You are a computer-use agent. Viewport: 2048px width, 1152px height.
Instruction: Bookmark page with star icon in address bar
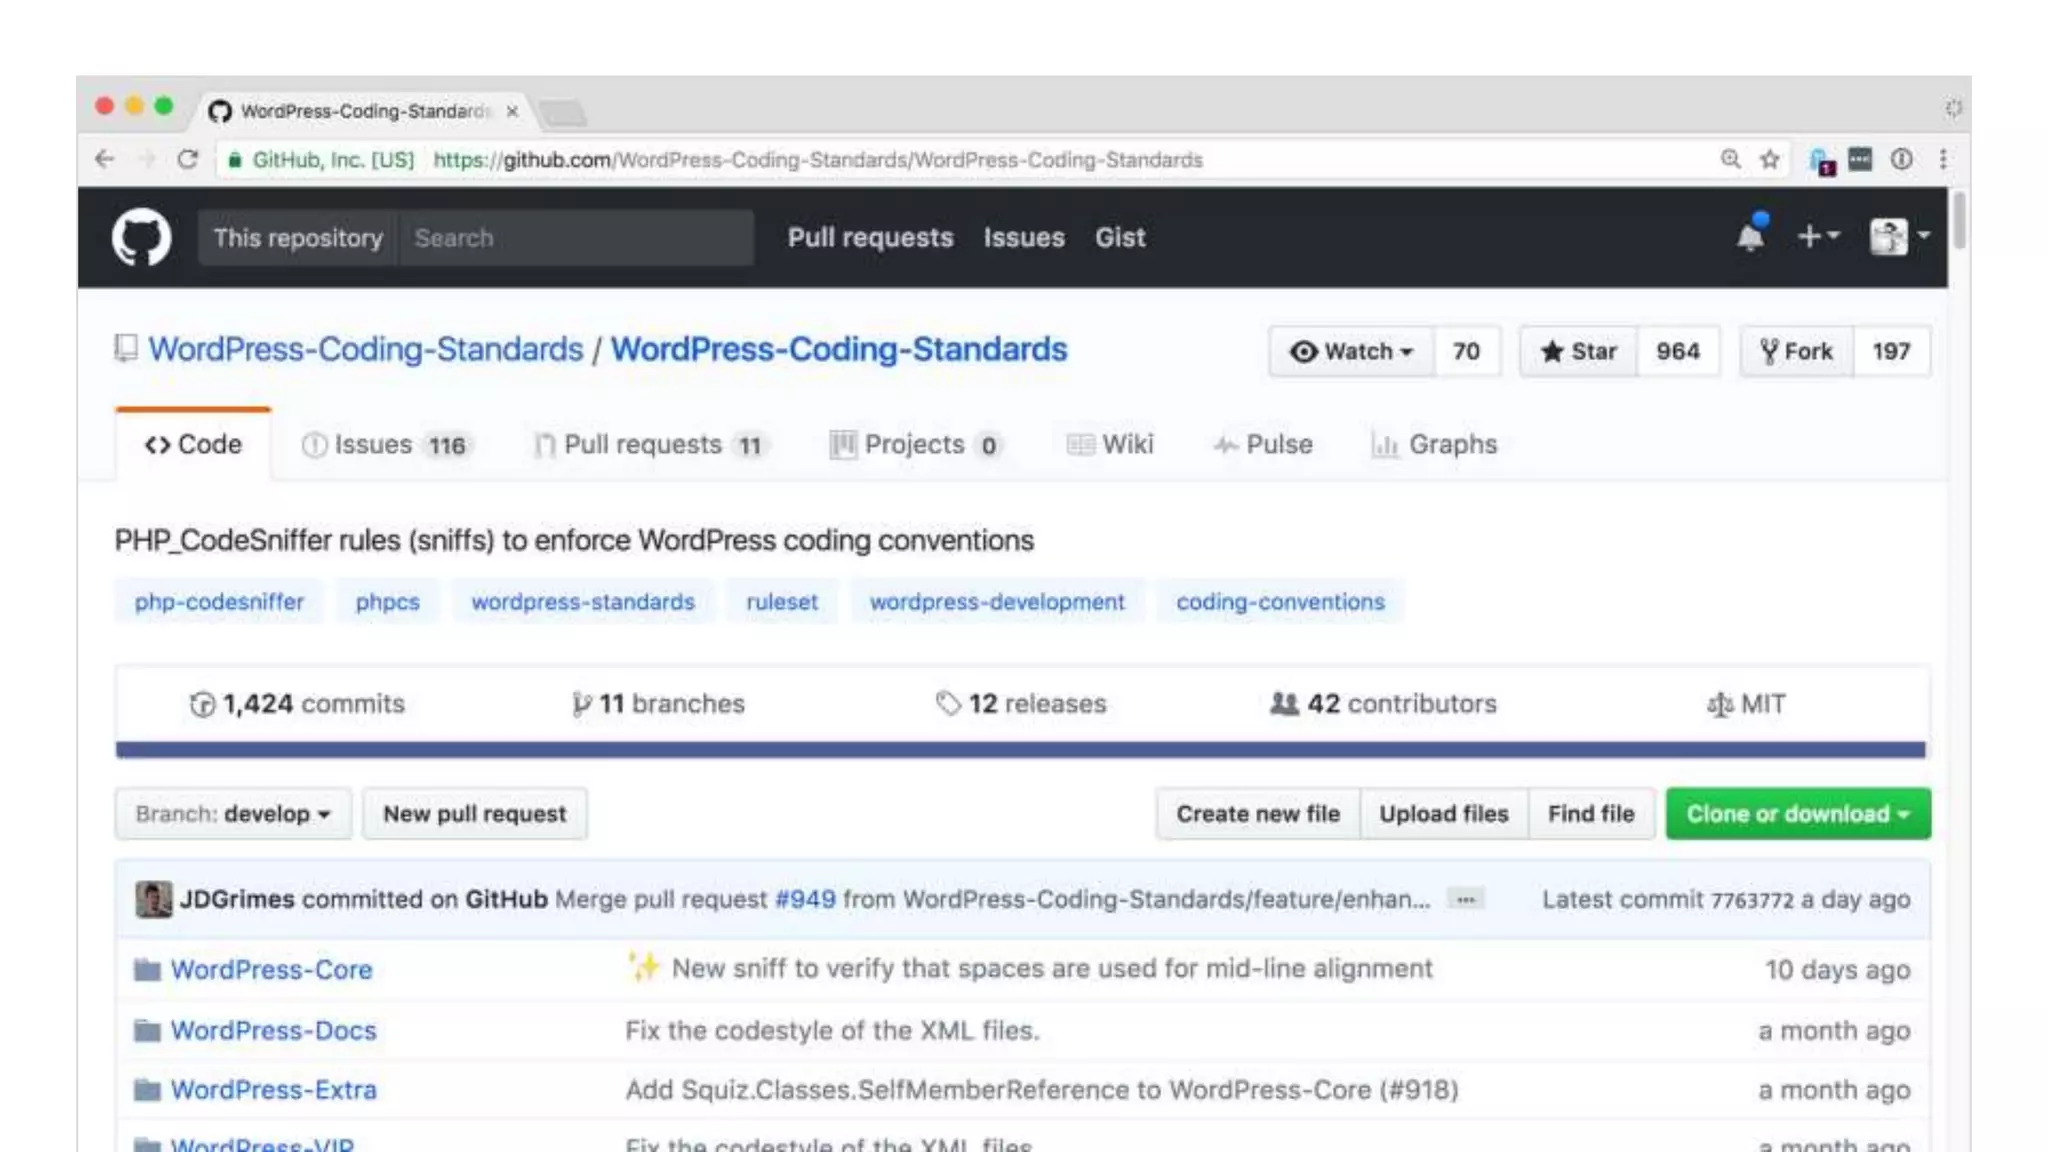(1770, 160)
